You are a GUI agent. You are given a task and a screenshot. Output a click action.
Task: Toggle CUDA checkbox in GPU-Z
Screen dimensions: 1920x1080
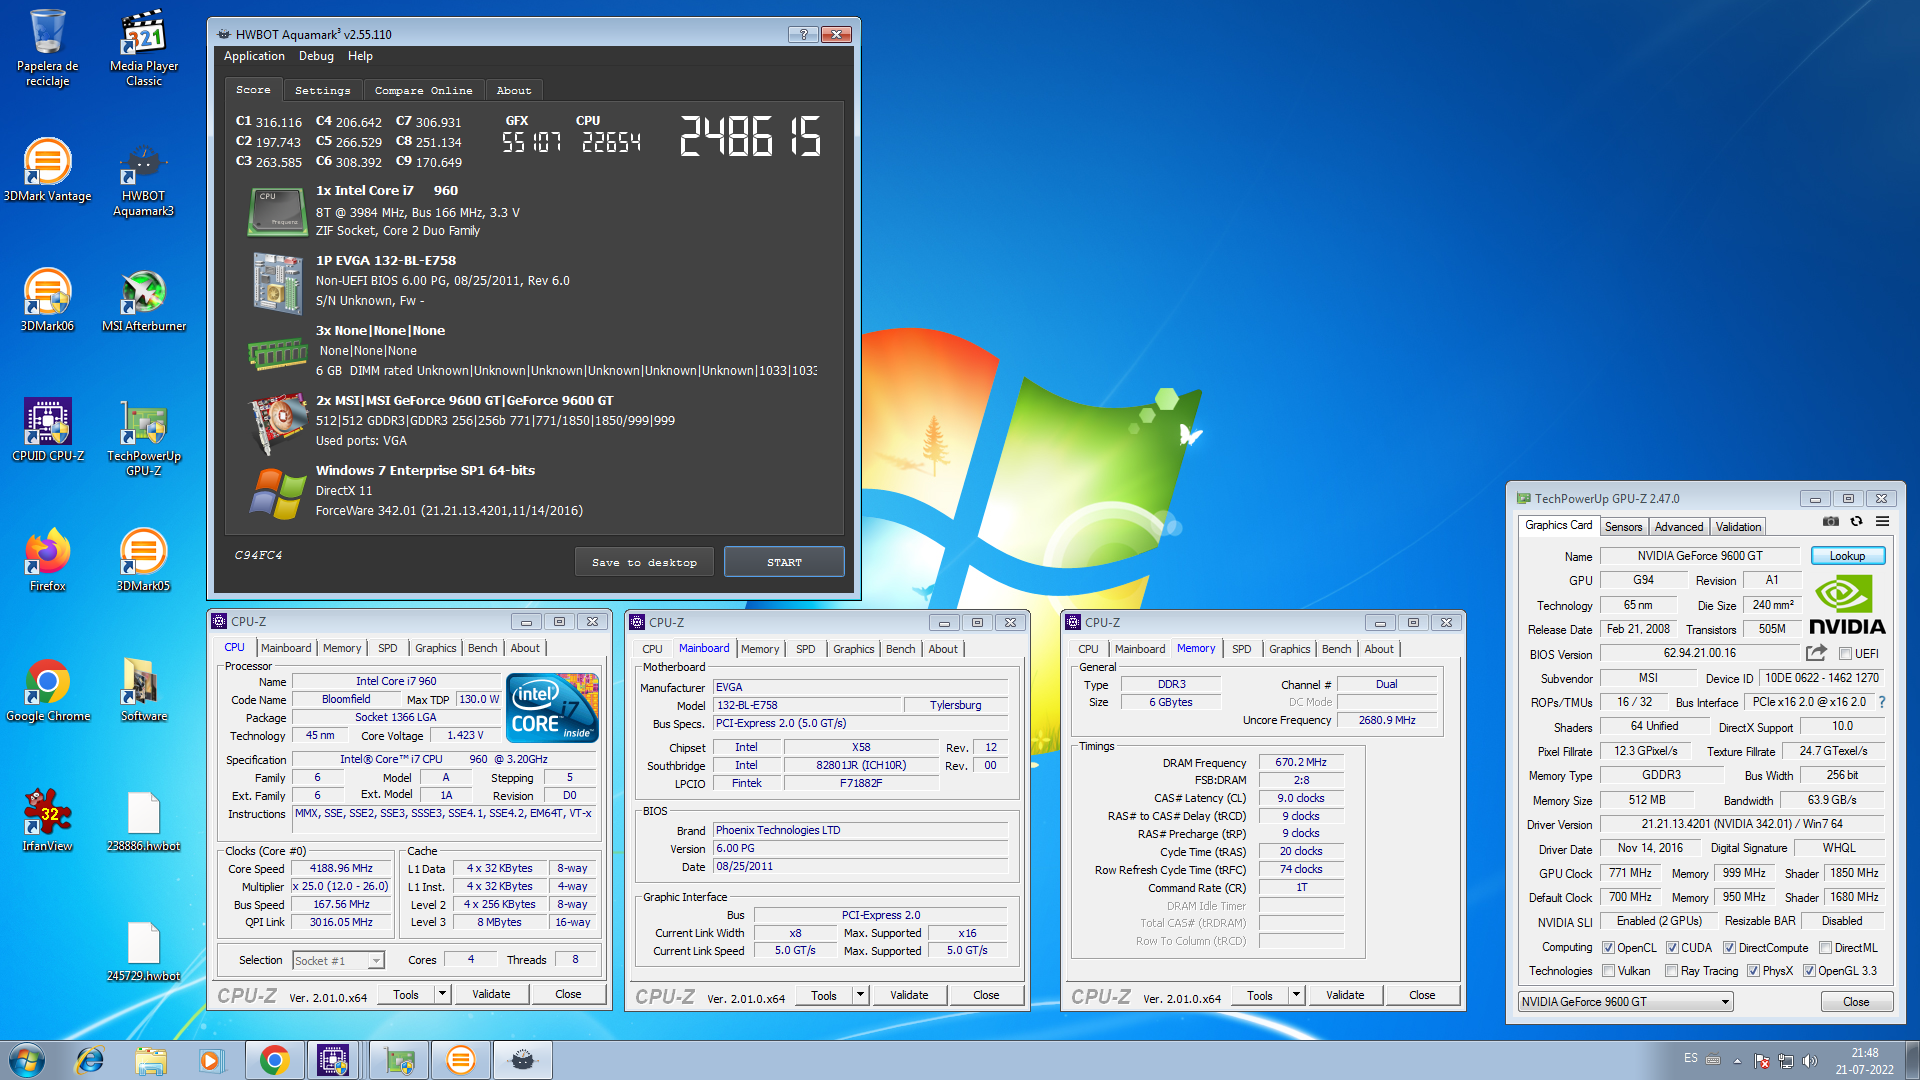[1672, 948]
